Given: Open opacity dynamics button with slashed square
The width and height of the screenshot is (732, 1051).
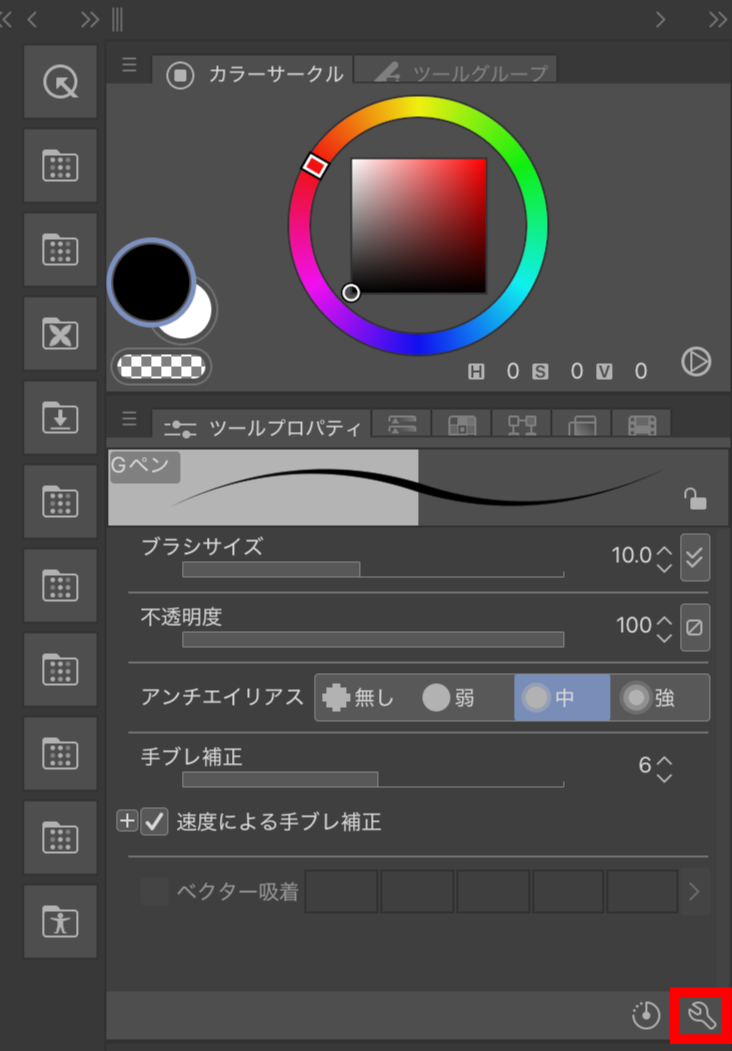Looking at the screenshot, I should click(x=695, y=627).
